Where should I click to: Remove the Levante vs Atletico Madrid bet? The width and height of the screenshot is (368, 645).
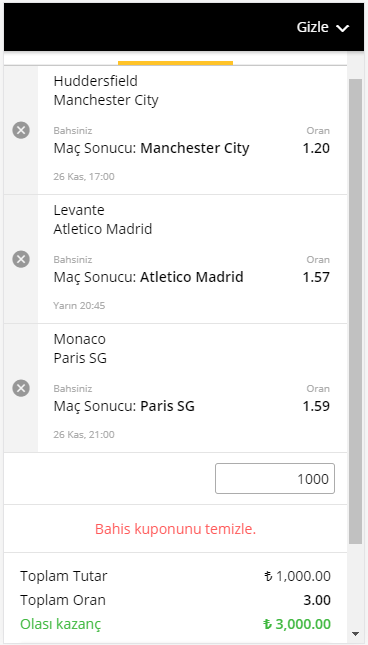21,259
